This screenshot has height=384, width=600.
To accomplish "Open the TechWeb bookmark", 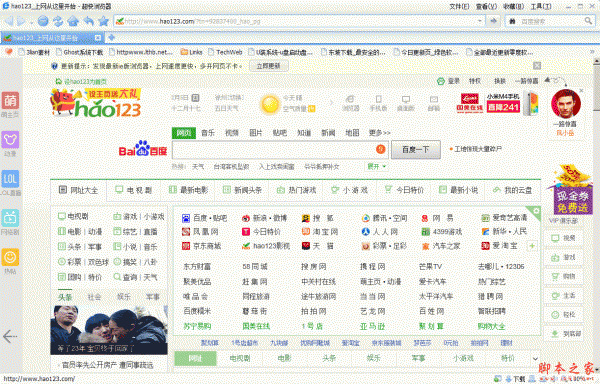I will point(225,52).
